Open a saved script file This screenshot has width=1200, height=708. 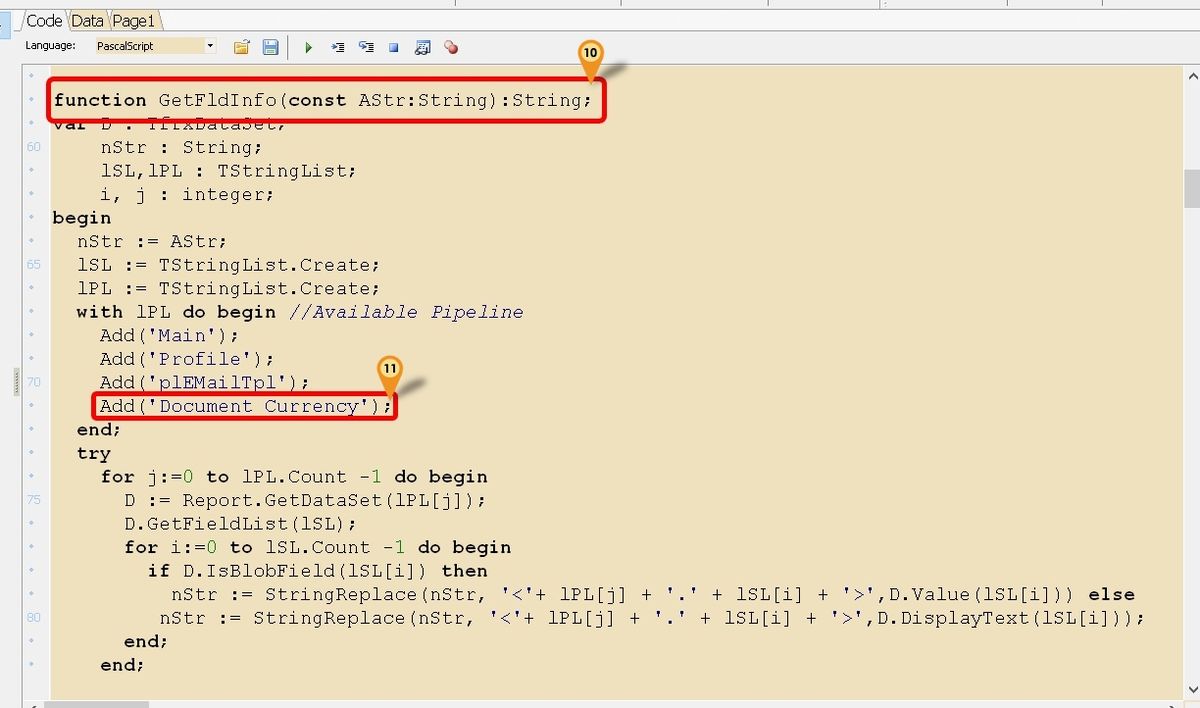(240, 46)
